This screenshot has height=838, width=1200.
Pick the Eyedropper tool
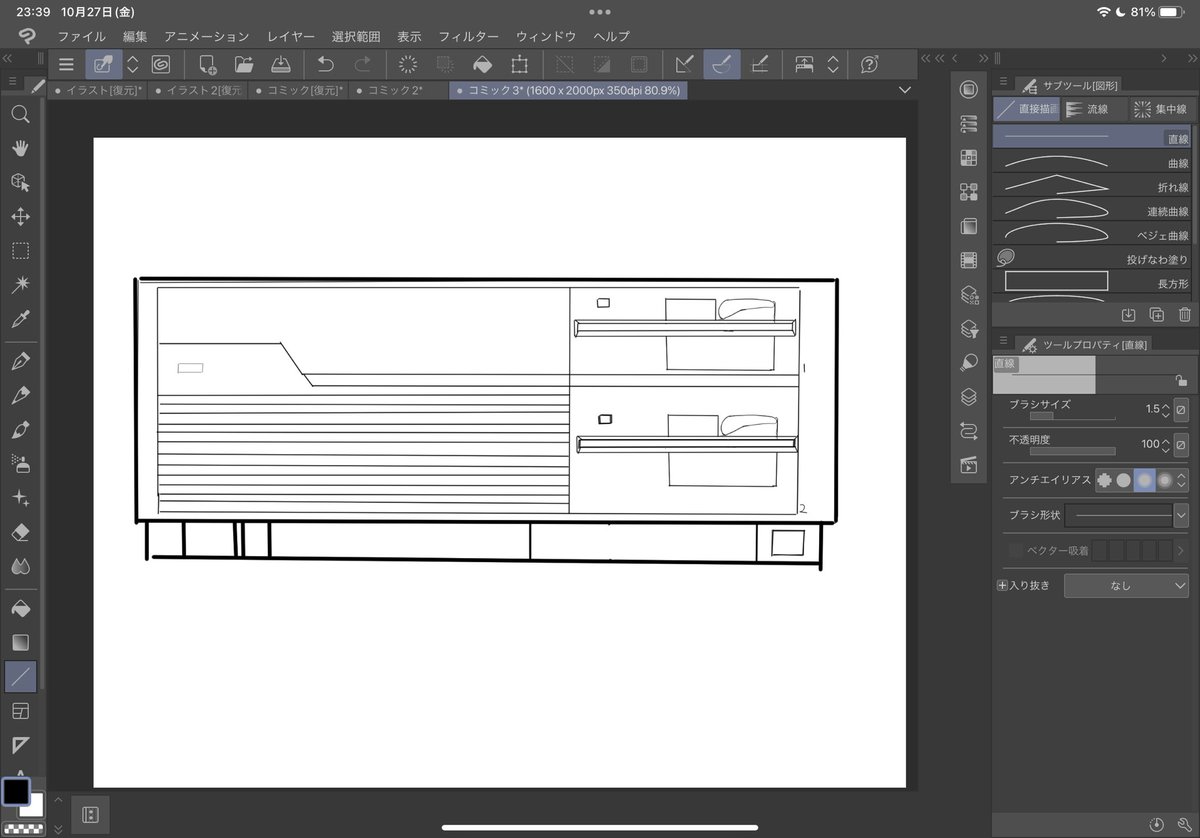[20, 320]
